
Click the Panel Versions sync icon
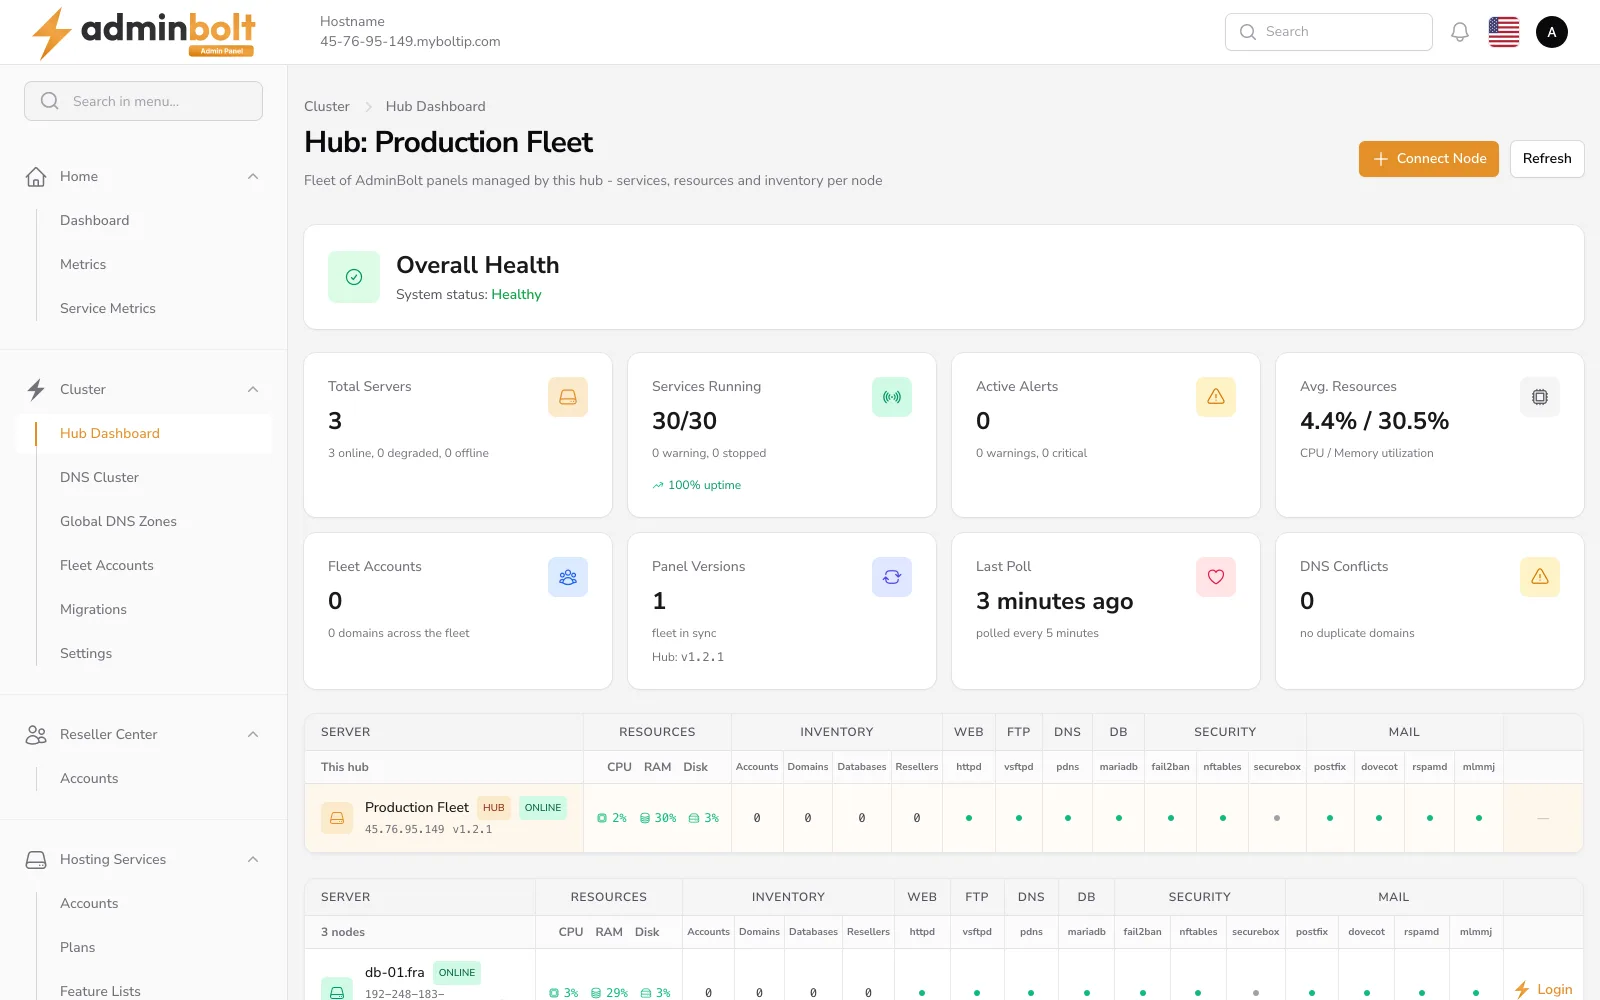[x=892, y=577]
